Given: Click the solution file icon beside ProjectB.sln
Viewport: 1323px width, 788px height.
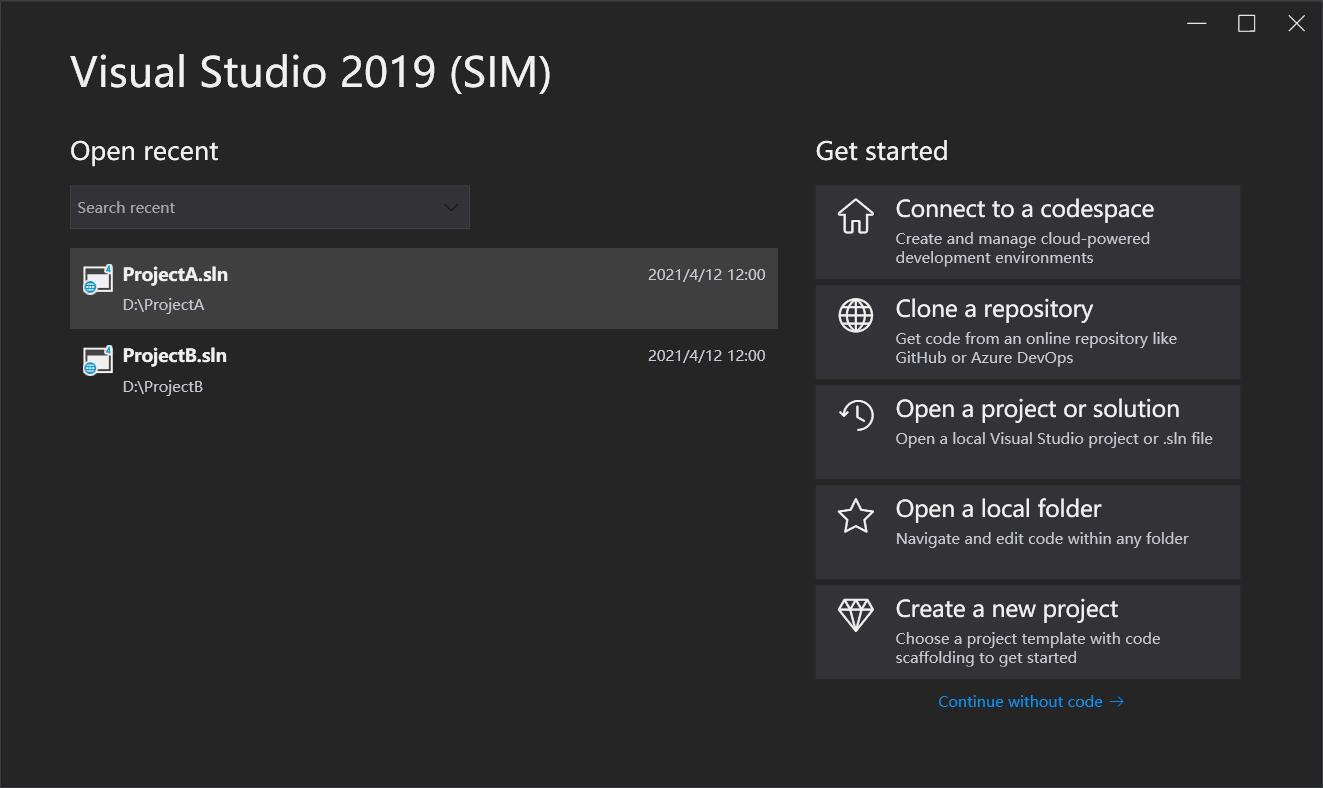Looking at the screenshot, I should (x=97, y=361).
